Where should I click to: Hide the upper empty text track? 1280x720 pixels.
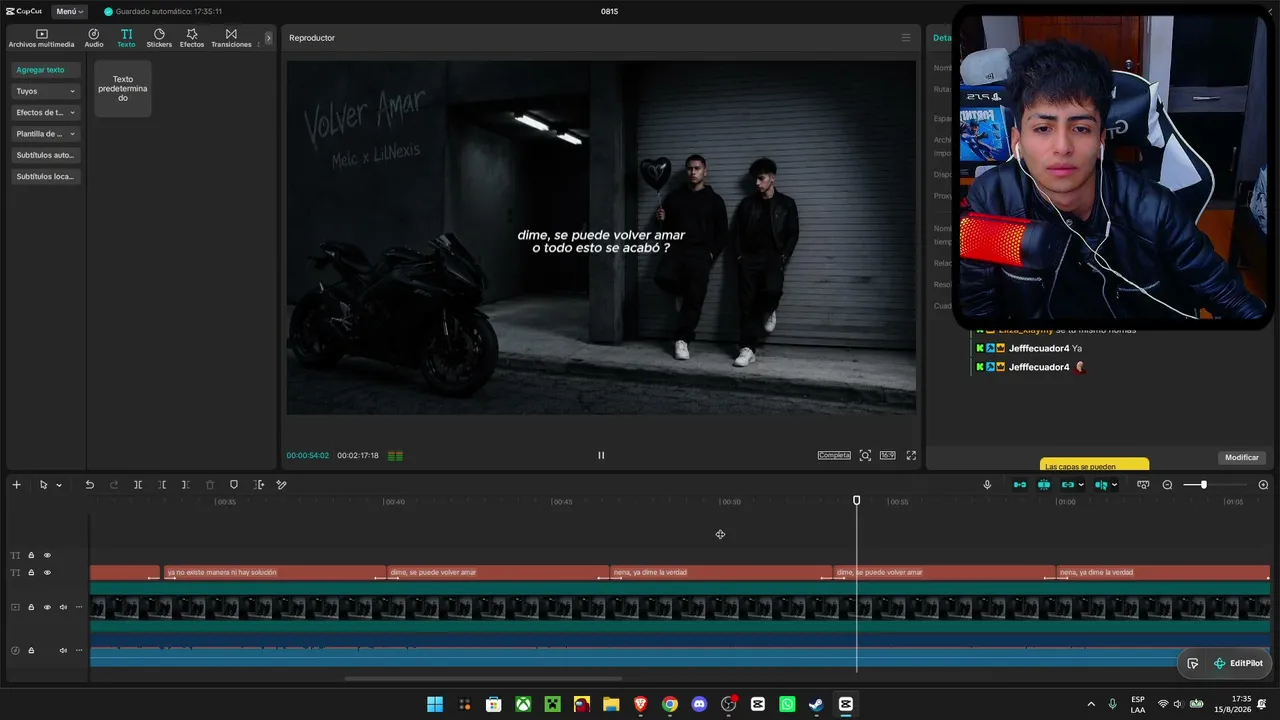pos(47,555)
